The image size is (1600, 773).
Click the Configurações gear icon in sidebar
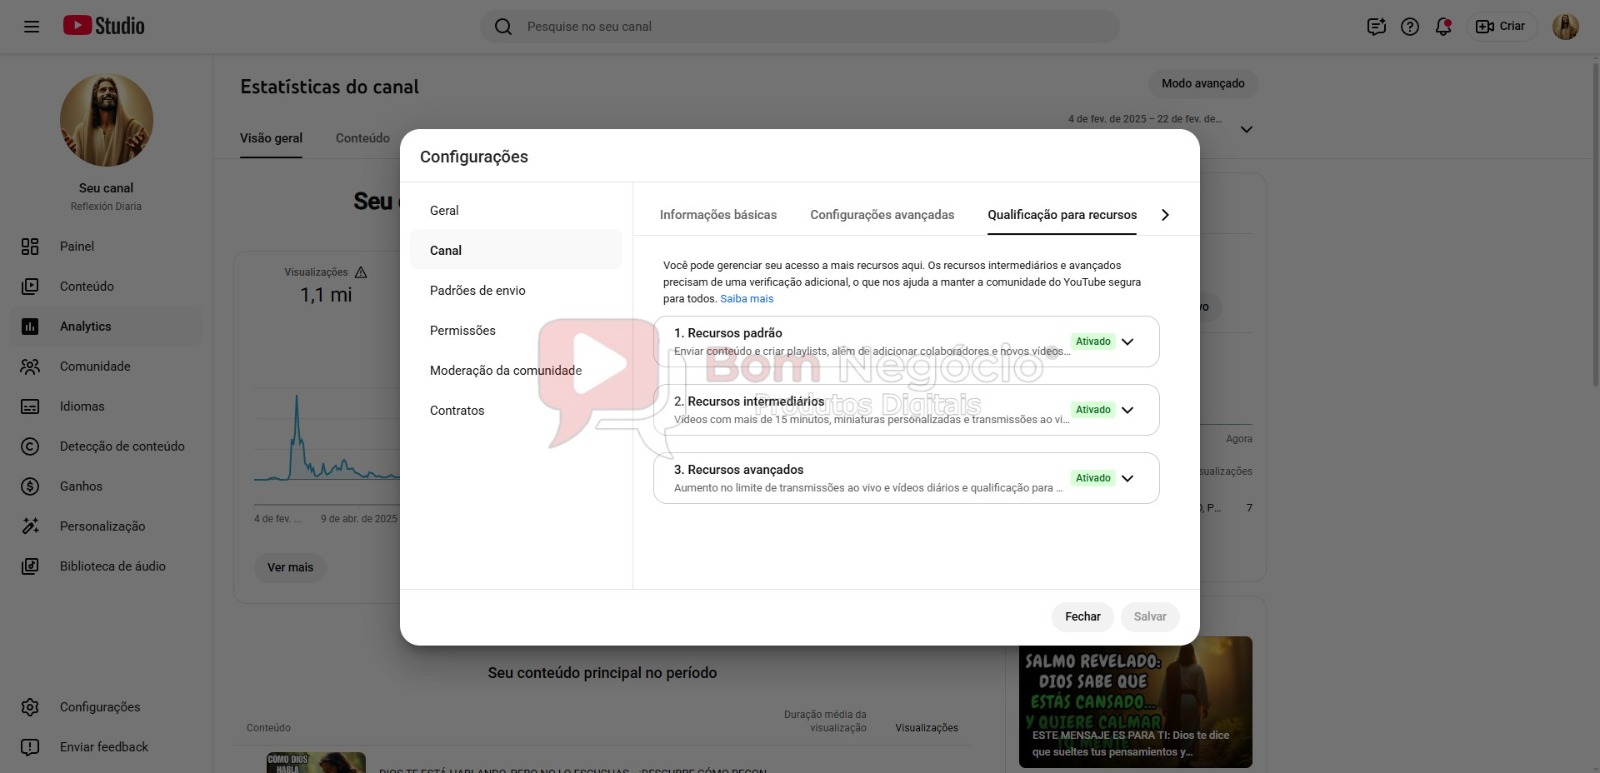(x=30, y=707)
